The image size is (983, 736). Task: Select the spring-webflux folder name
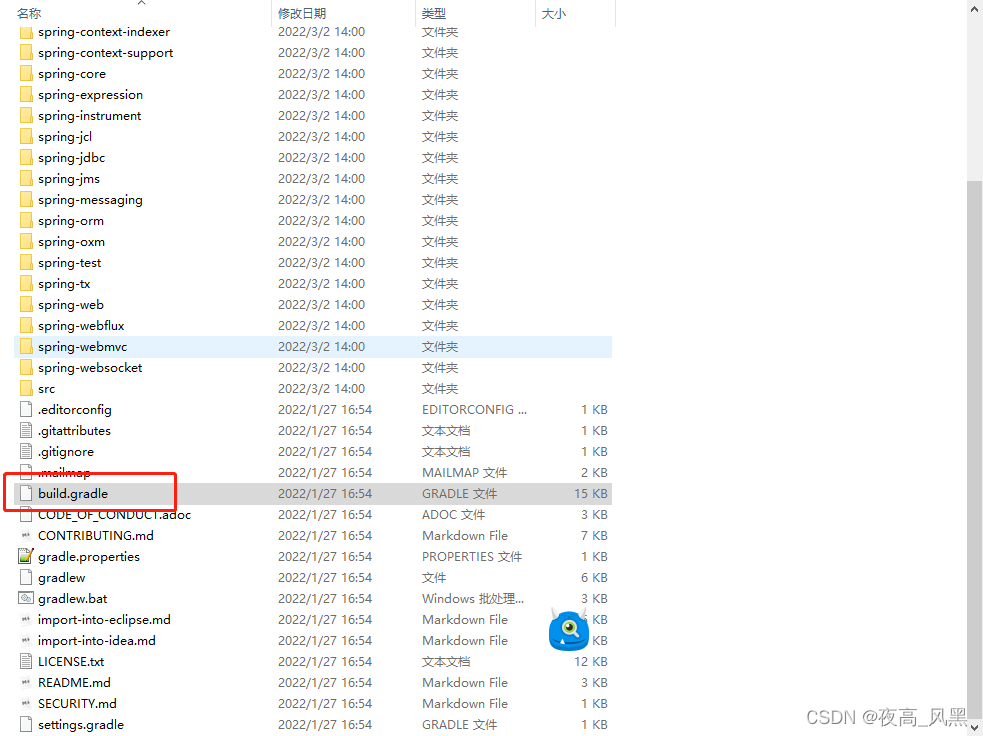(81, 326)
